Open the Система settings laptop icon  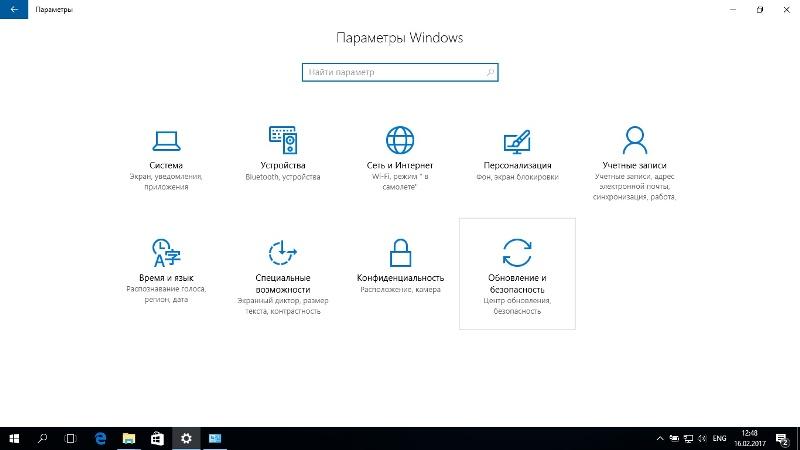coord(166,141)
